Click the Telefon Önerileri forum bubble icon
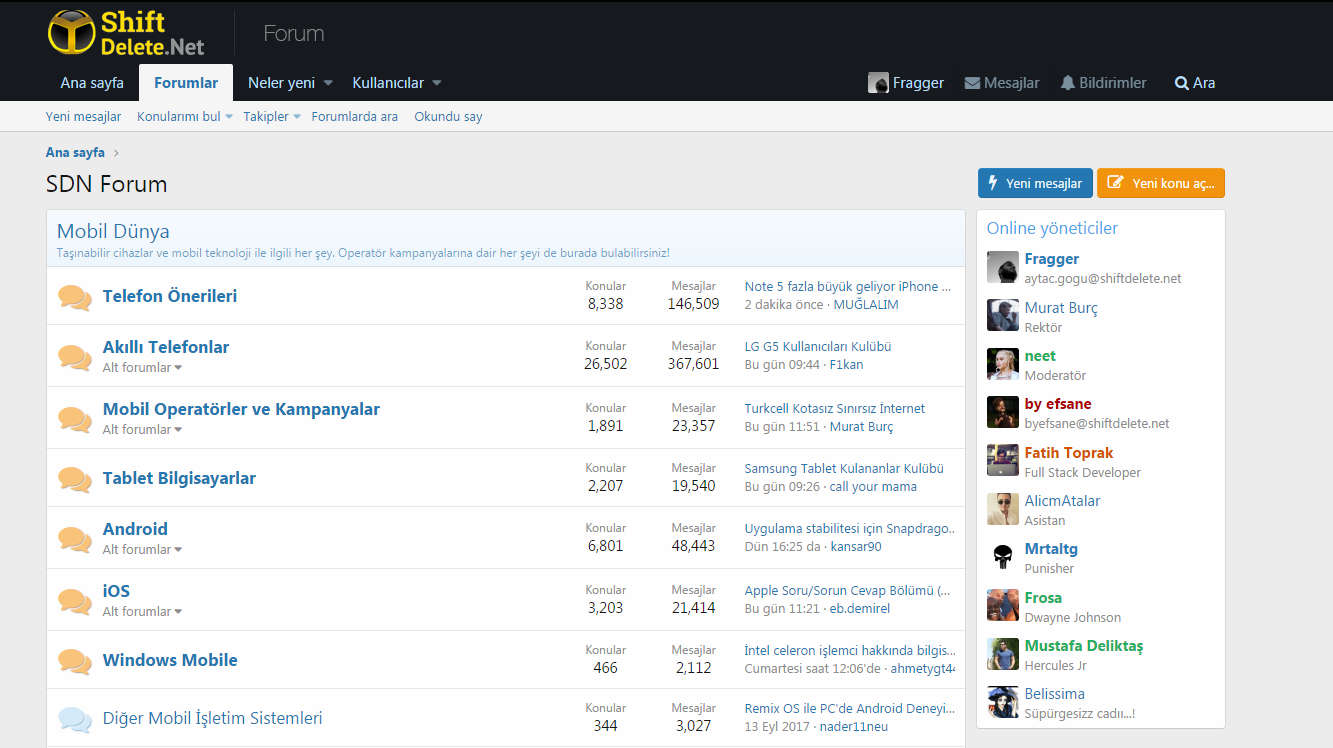Viewport: 1333px width, 748px height. coord(75,297)
